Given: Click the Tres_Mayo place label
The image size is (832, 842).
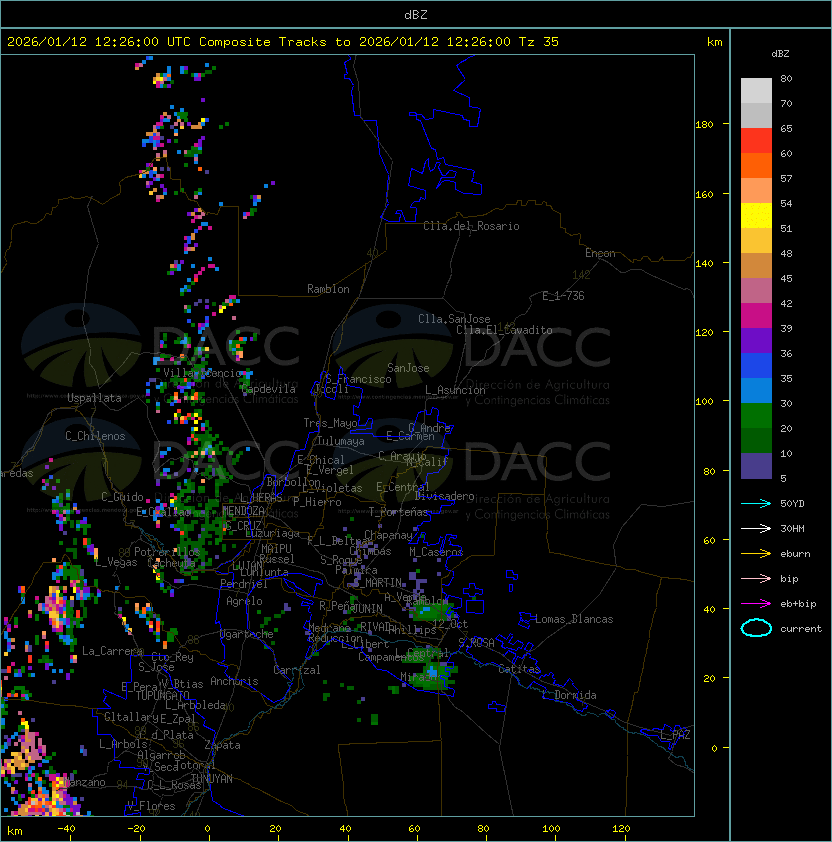Looking at the screenshot, I should point(330,423).
